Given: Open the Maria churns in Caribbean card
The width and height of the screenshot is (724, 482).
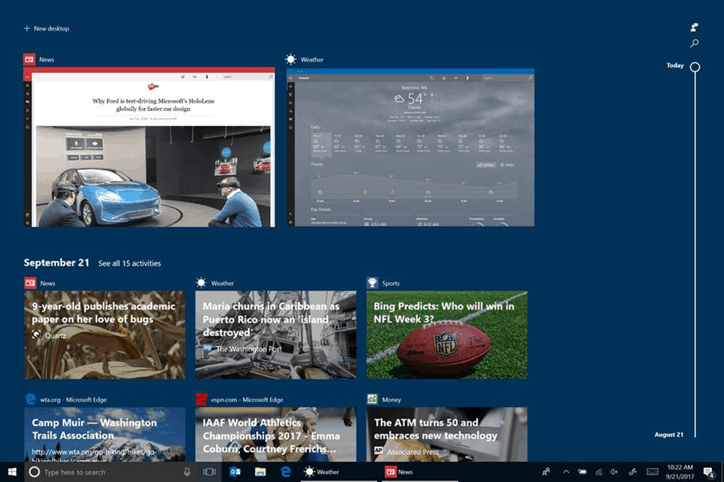Looking at the screenshot, I should (276, 335).
